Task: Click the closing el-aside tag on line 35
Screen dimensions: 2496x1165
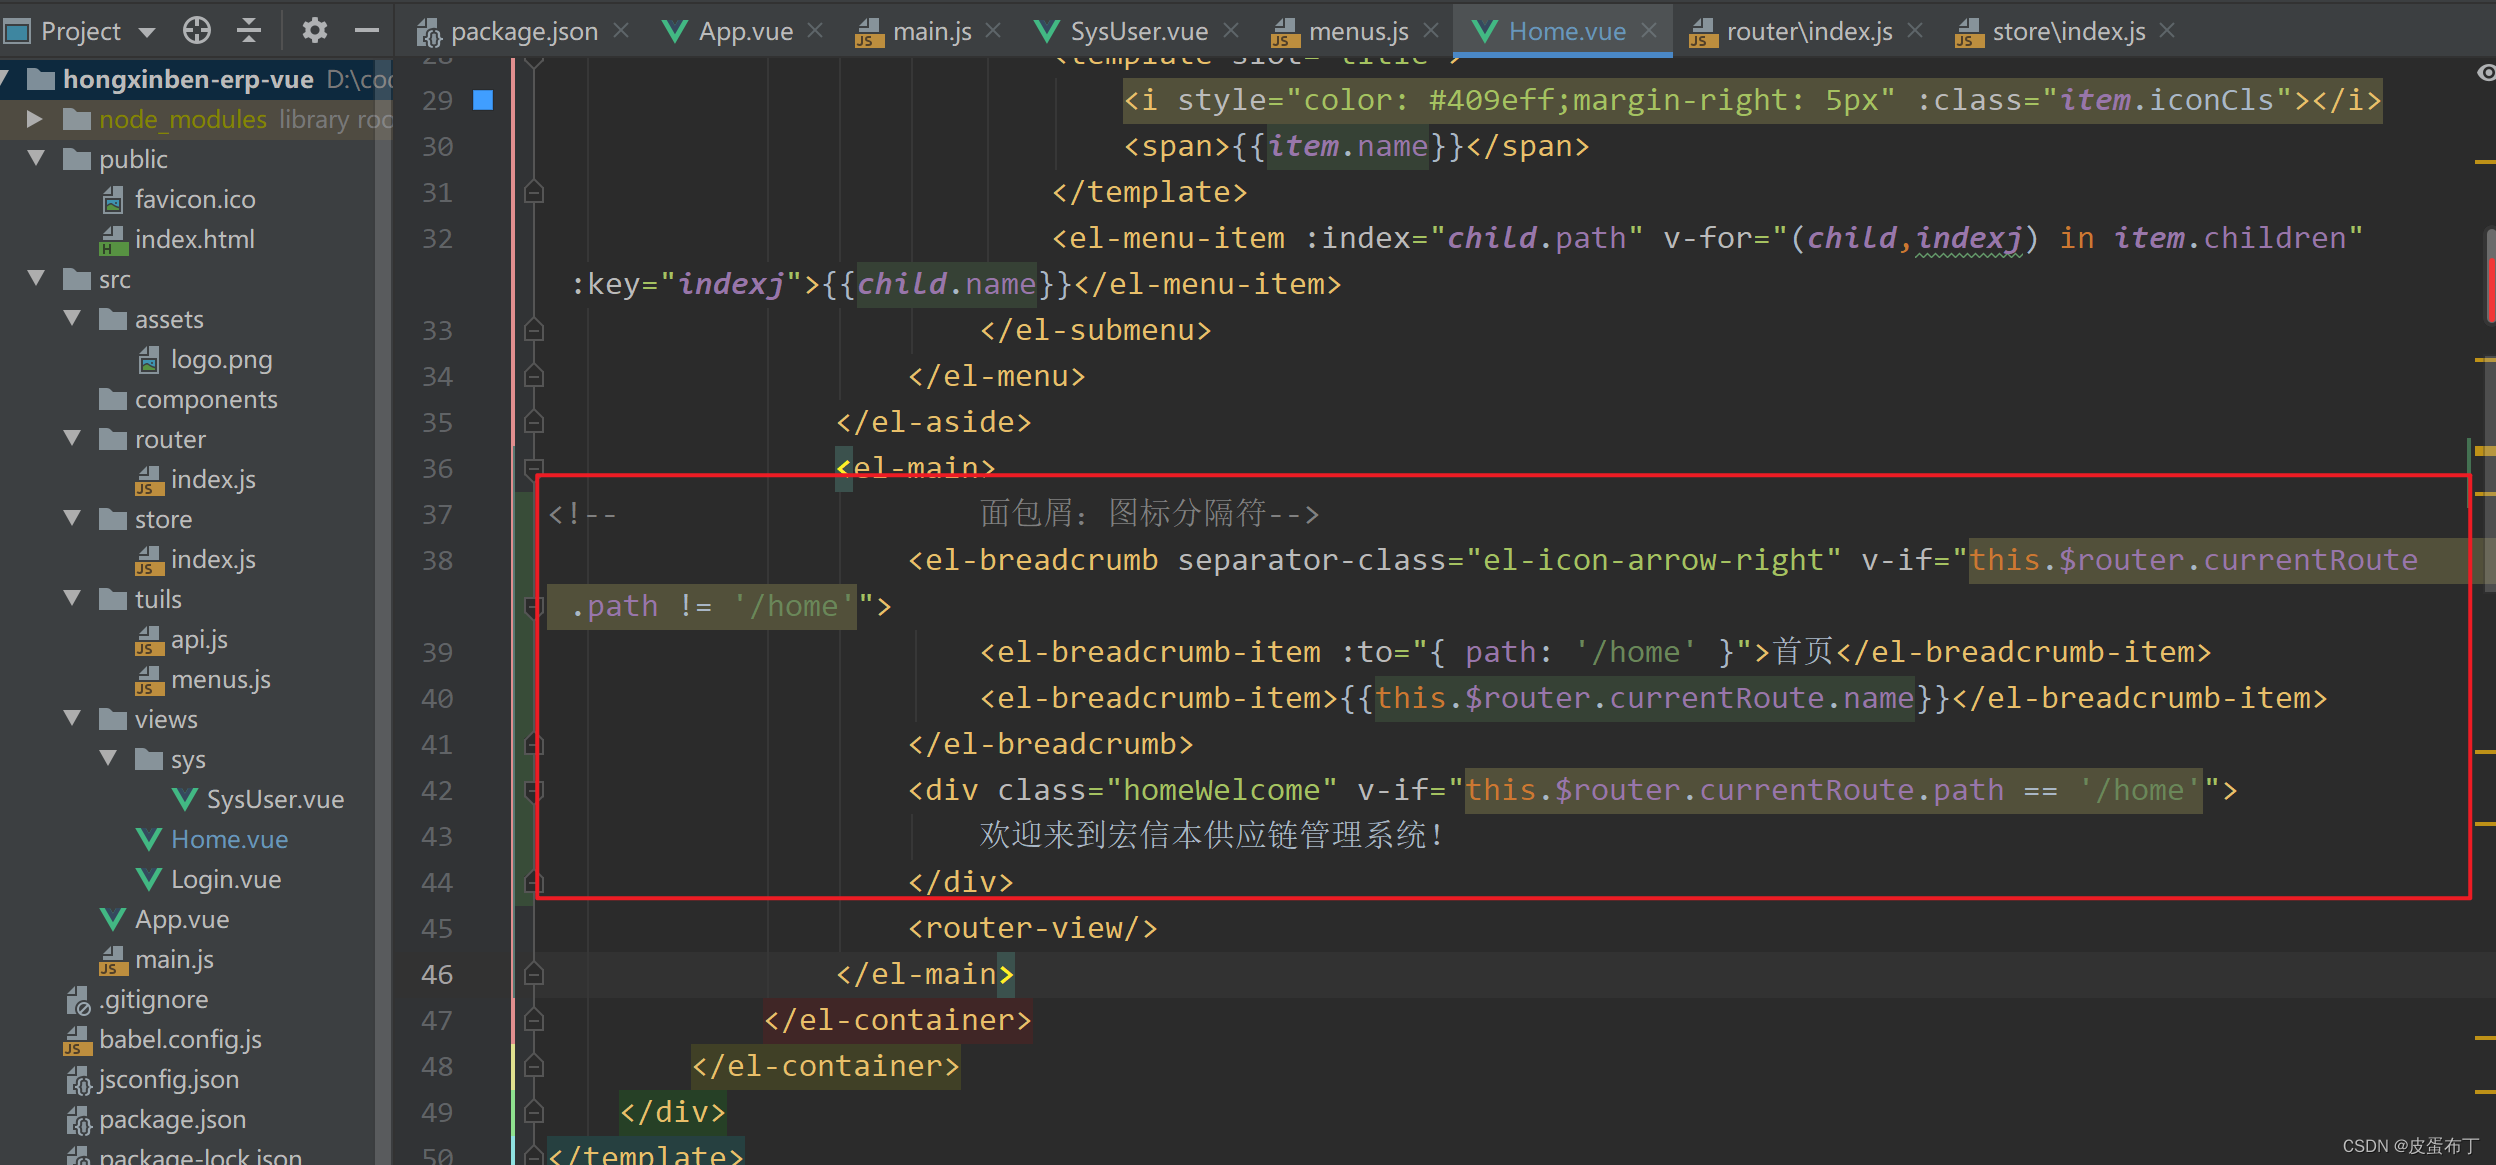Action: coord(933,422)
